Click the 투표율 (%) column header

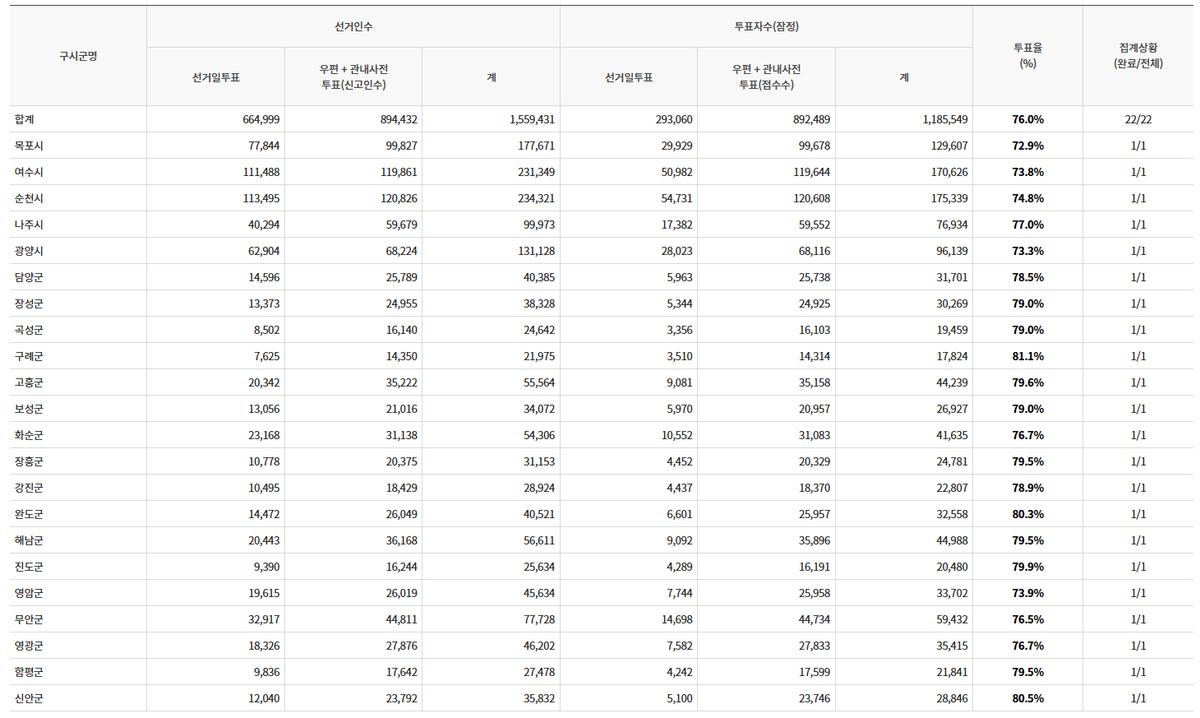[1027, 55]
